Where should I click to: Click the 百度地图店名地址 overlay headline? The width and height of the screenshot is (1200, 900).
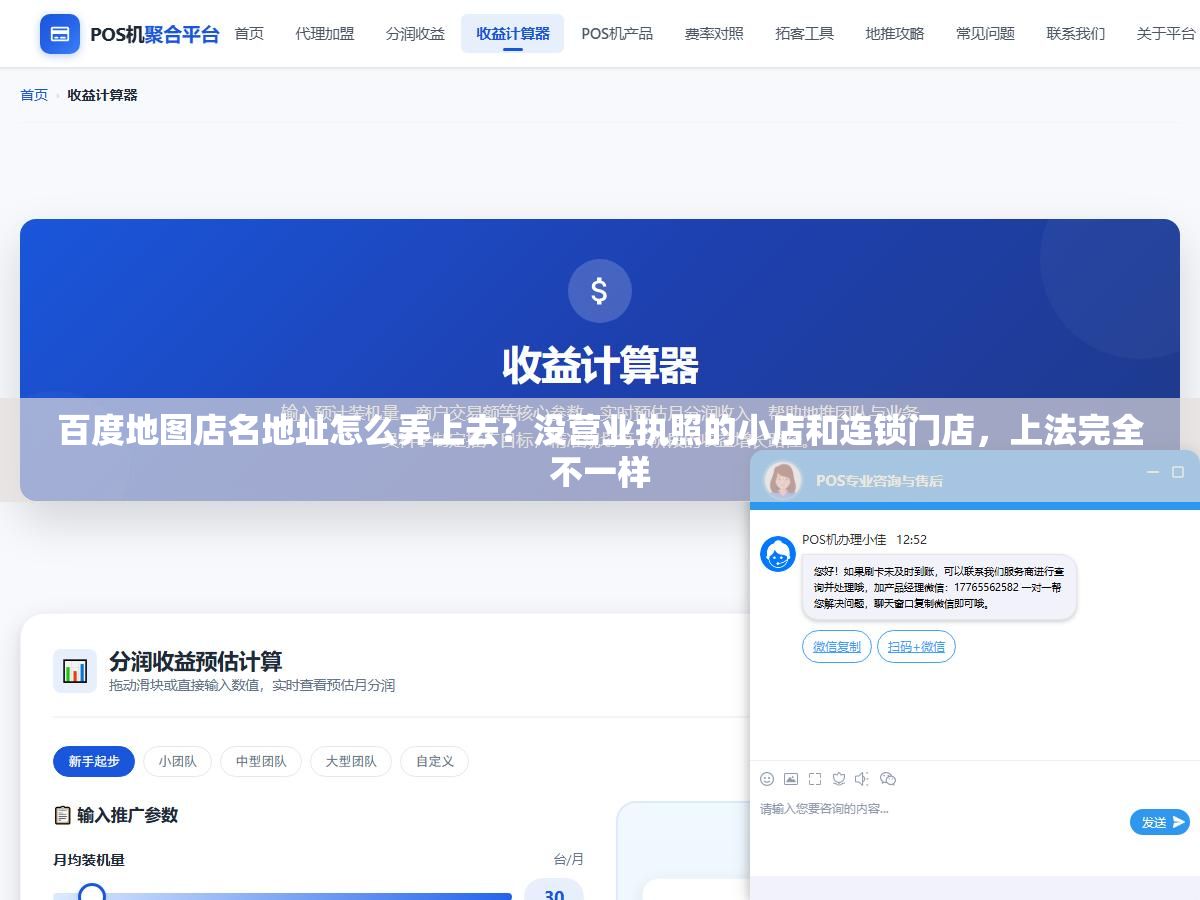coord(600,450)
